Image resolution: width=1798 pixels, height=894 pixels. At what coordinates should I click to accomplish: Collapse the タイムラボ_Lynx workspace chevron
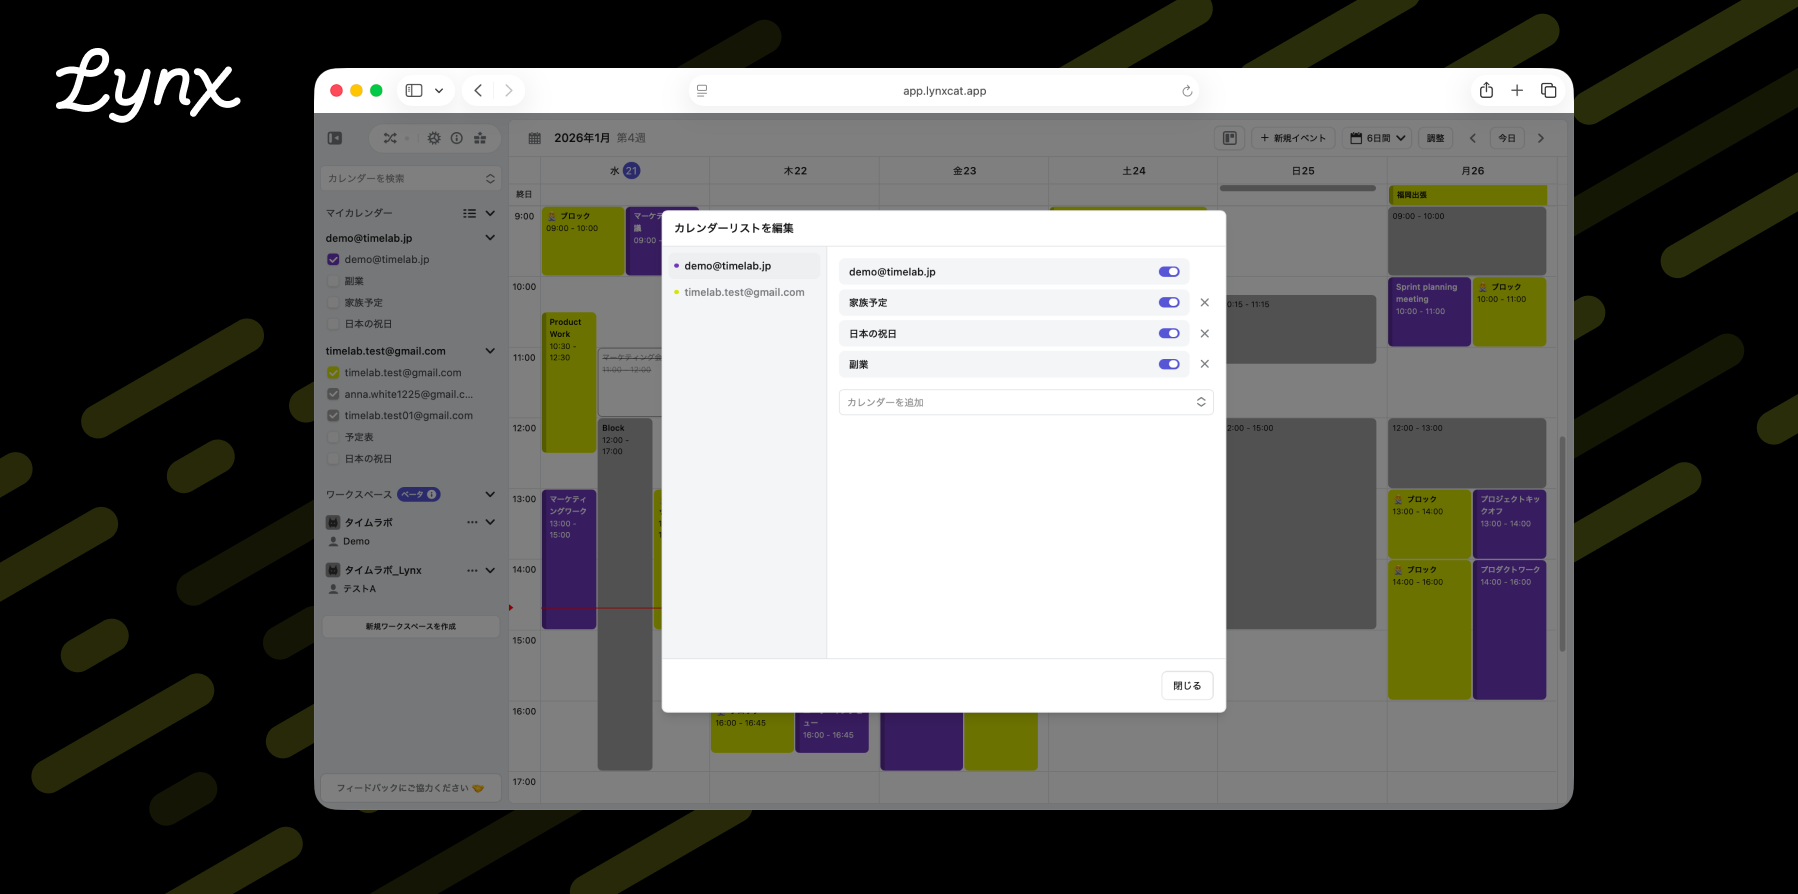pyautogui.click(x=490, y=570)
